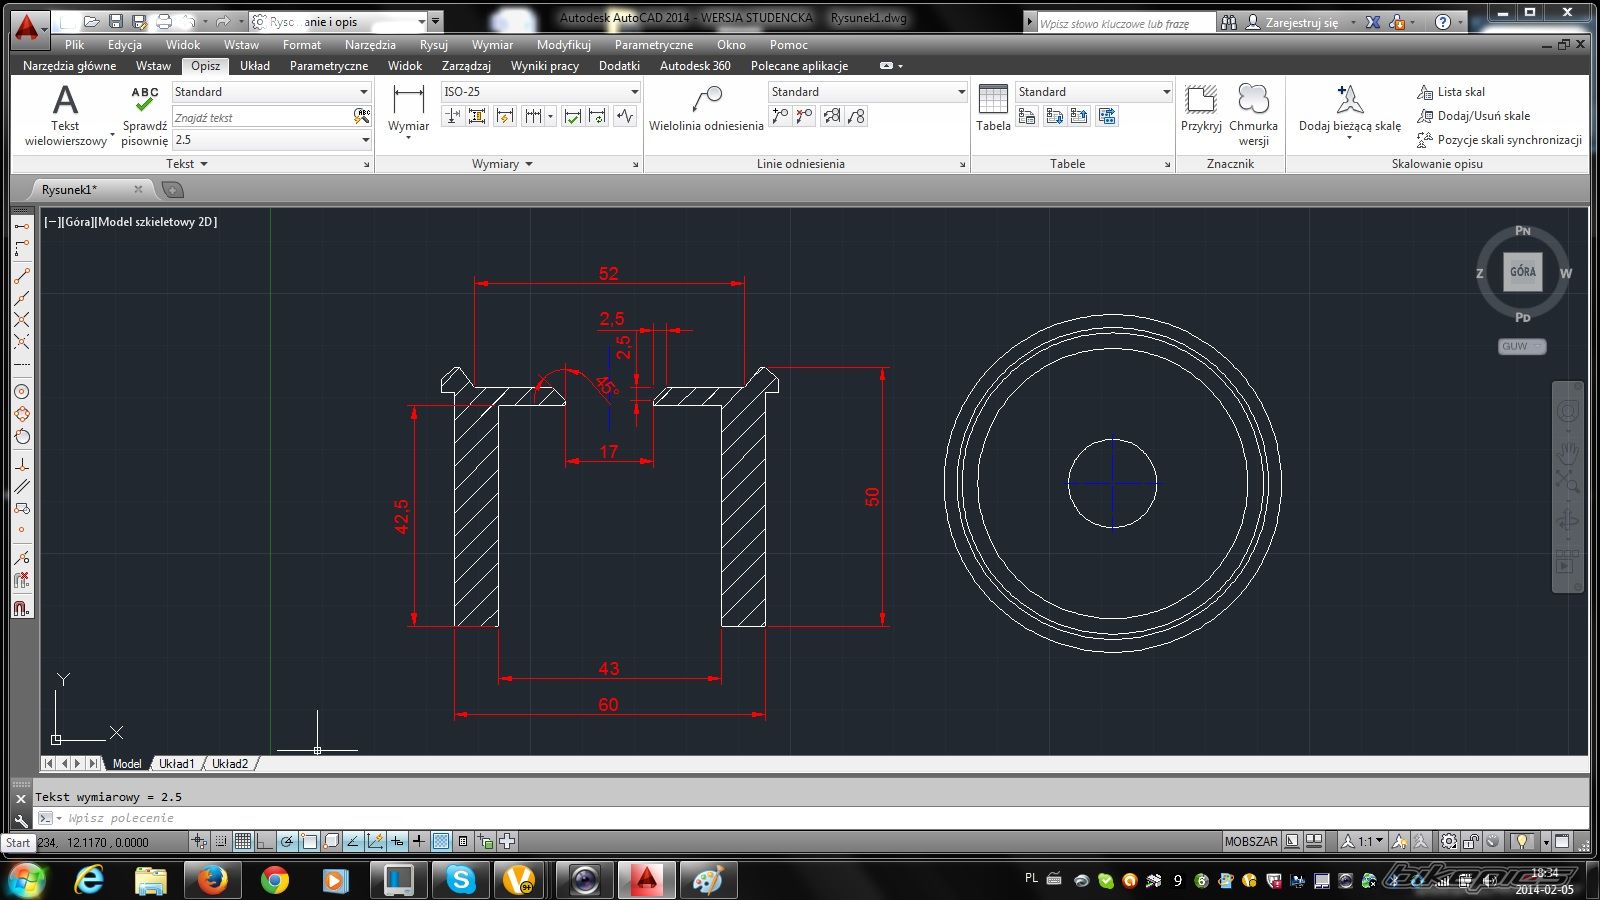Pick the Tangent snap icon
The height and width of the screenshot is (900, 1600).
[21, 436]
